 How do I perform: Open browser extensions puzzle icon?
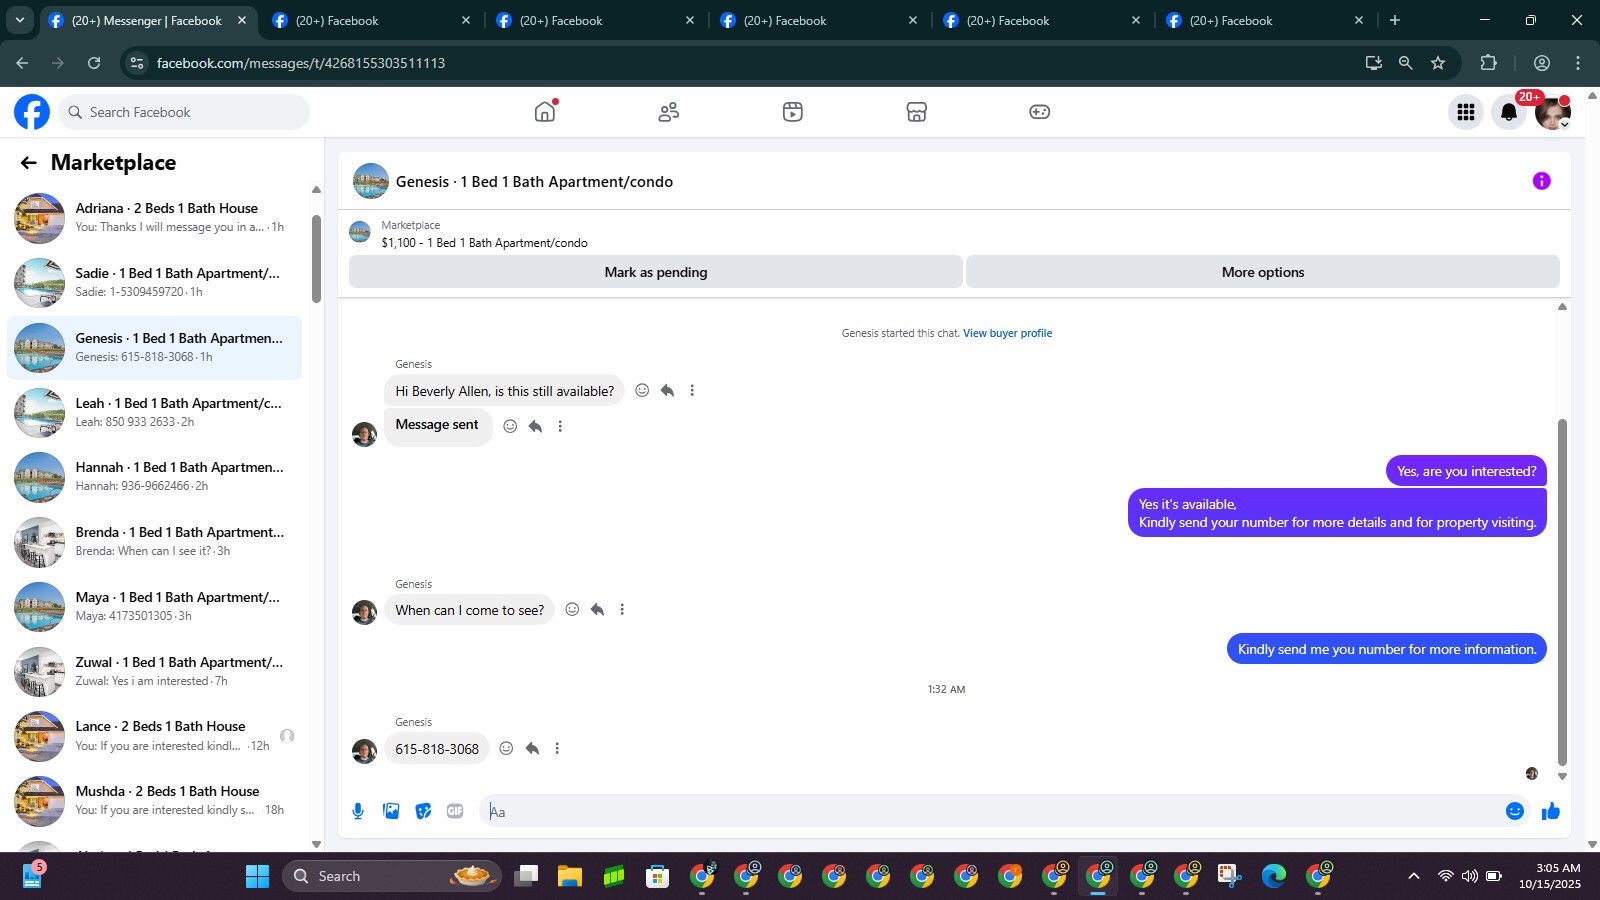[x=1488, y=63]
